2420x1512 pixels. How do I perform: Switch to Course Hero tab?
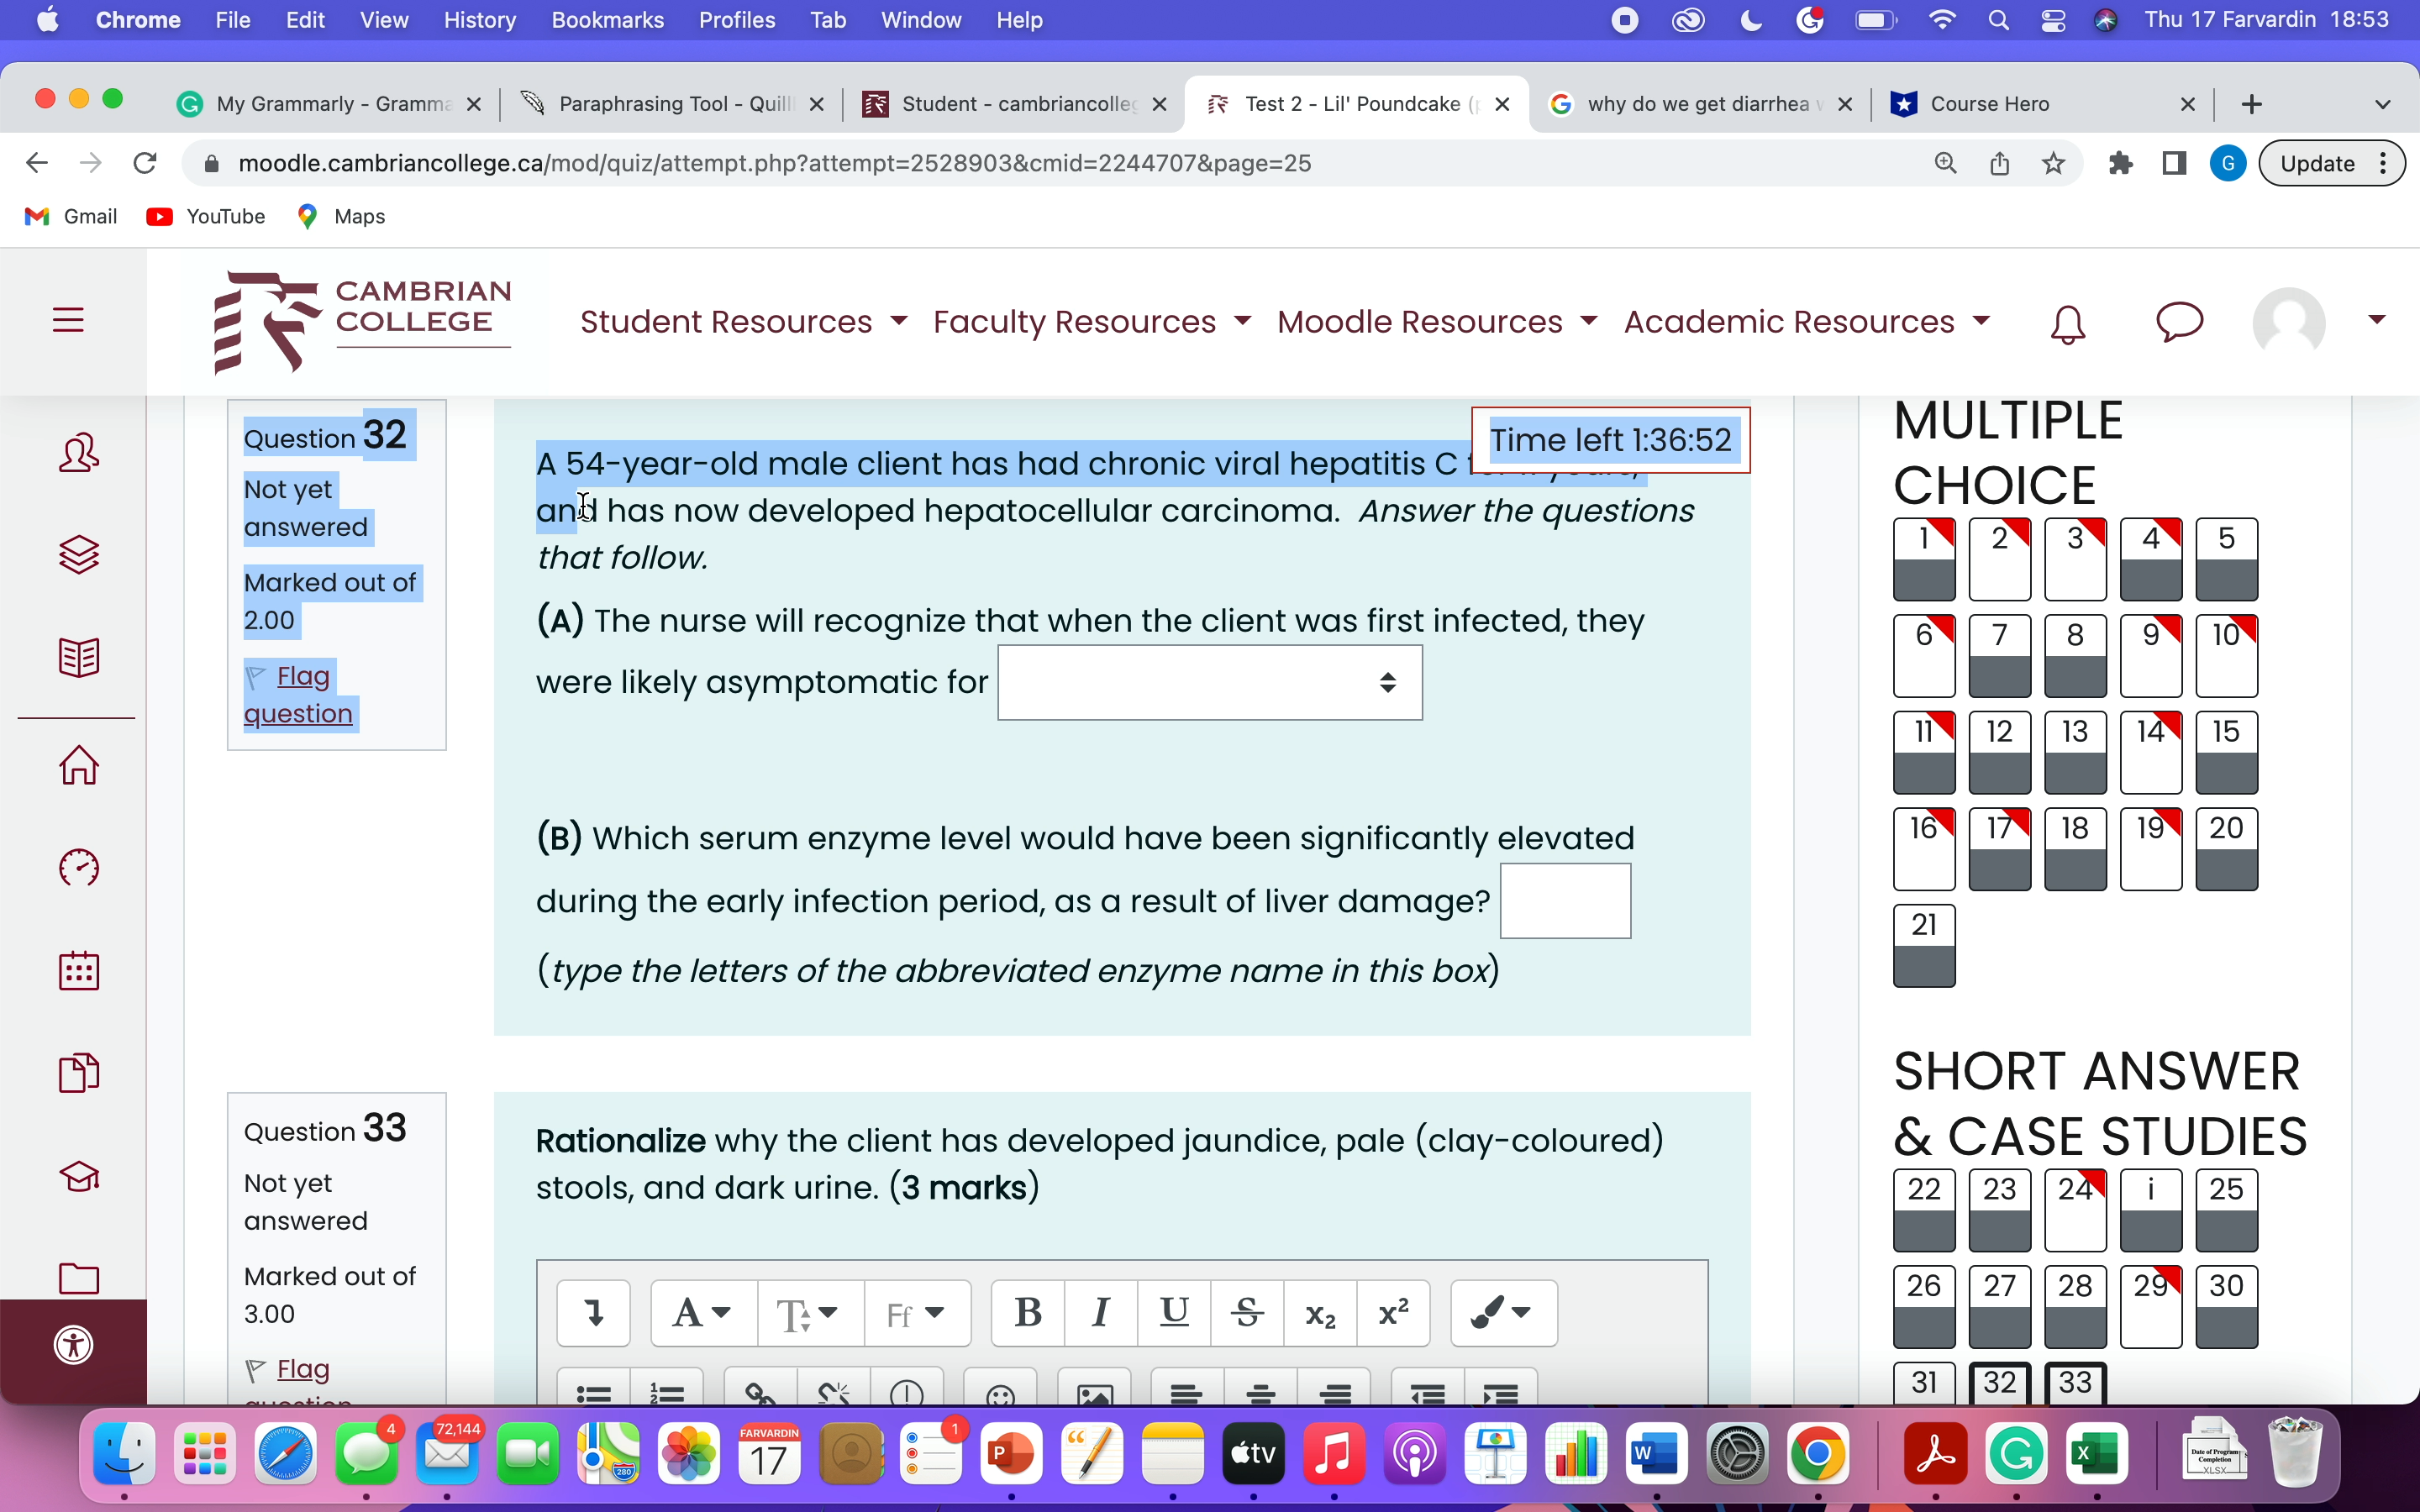1989,104
